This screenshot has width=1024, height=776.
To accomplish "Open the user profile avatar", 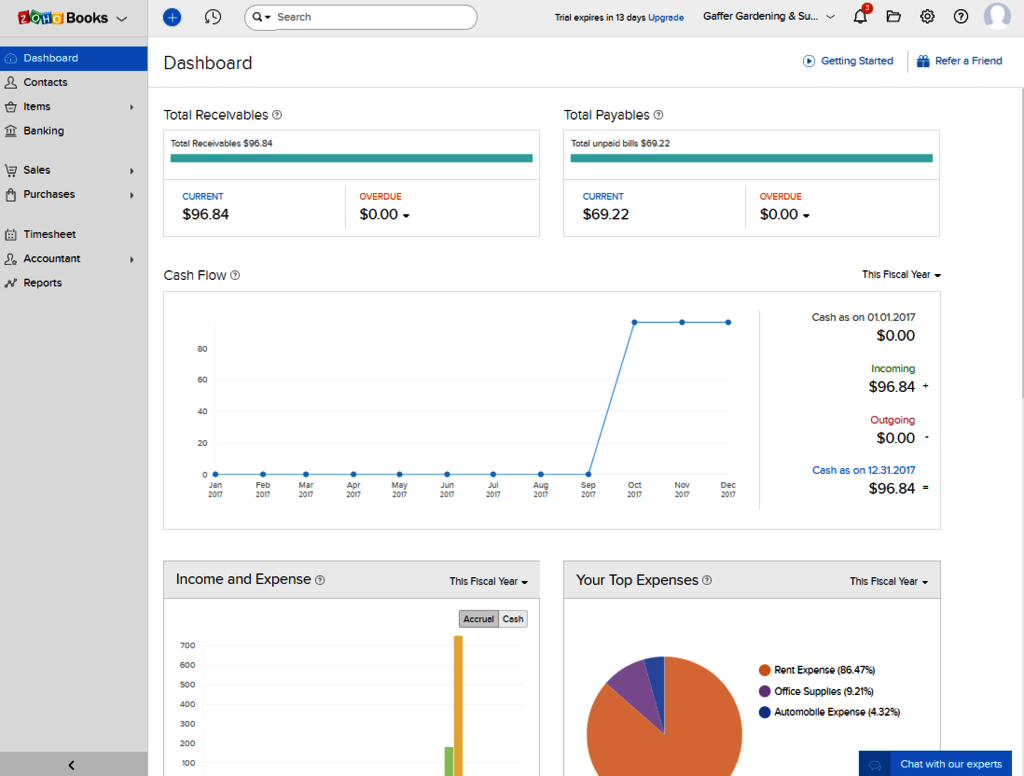I will [997, 16].
